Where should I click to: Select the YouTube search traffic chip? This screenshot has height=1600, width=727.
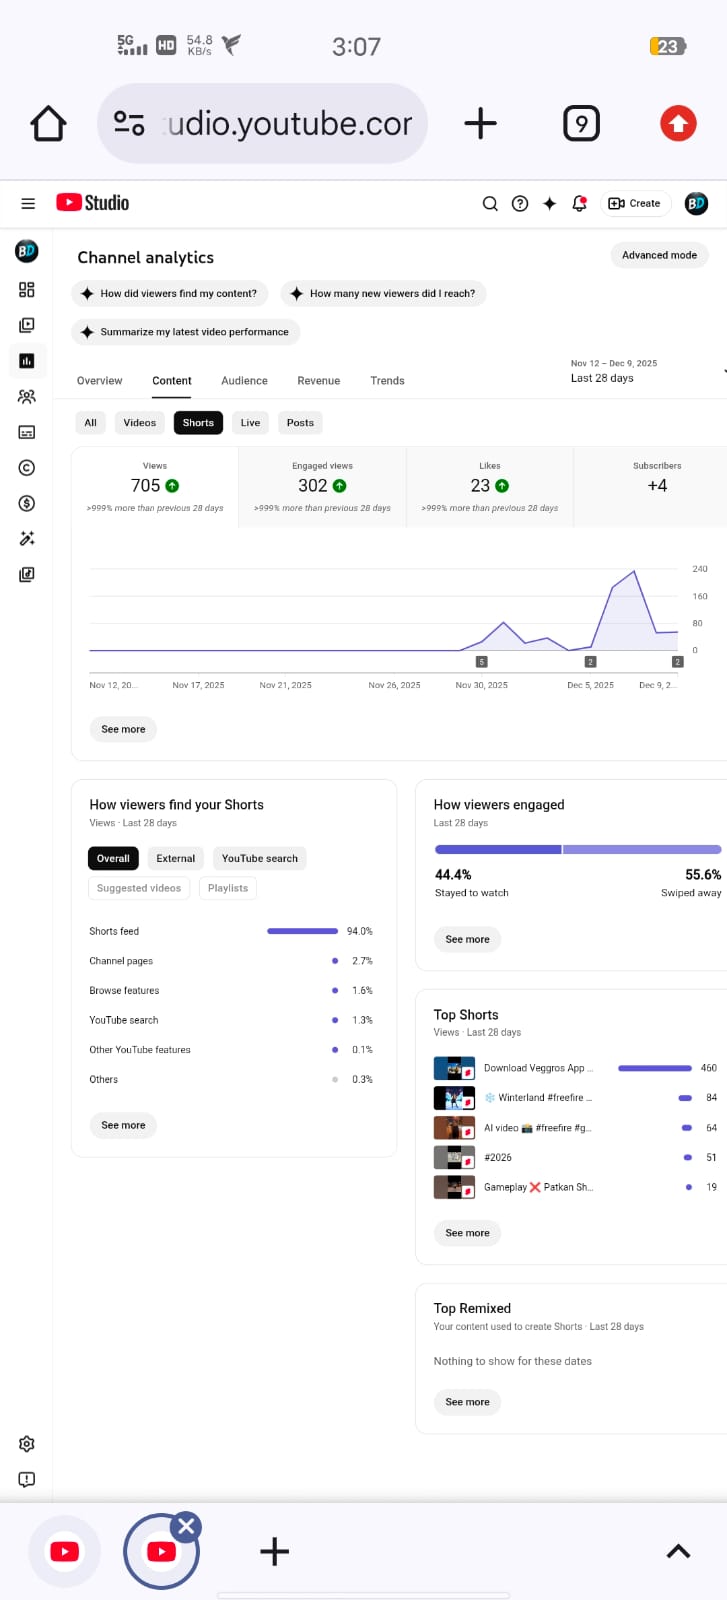(260, 858)
